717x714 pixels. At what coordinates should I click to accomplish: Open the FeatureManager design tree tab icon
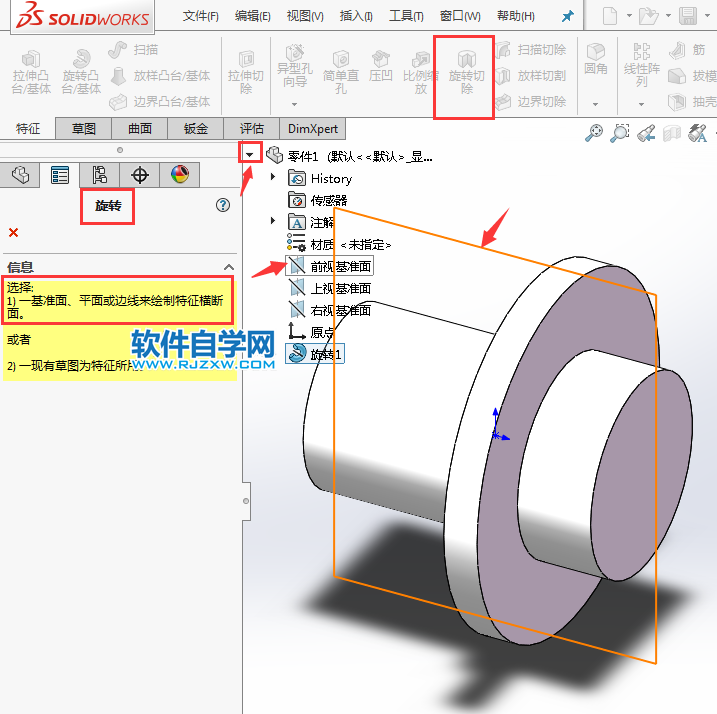20,175
